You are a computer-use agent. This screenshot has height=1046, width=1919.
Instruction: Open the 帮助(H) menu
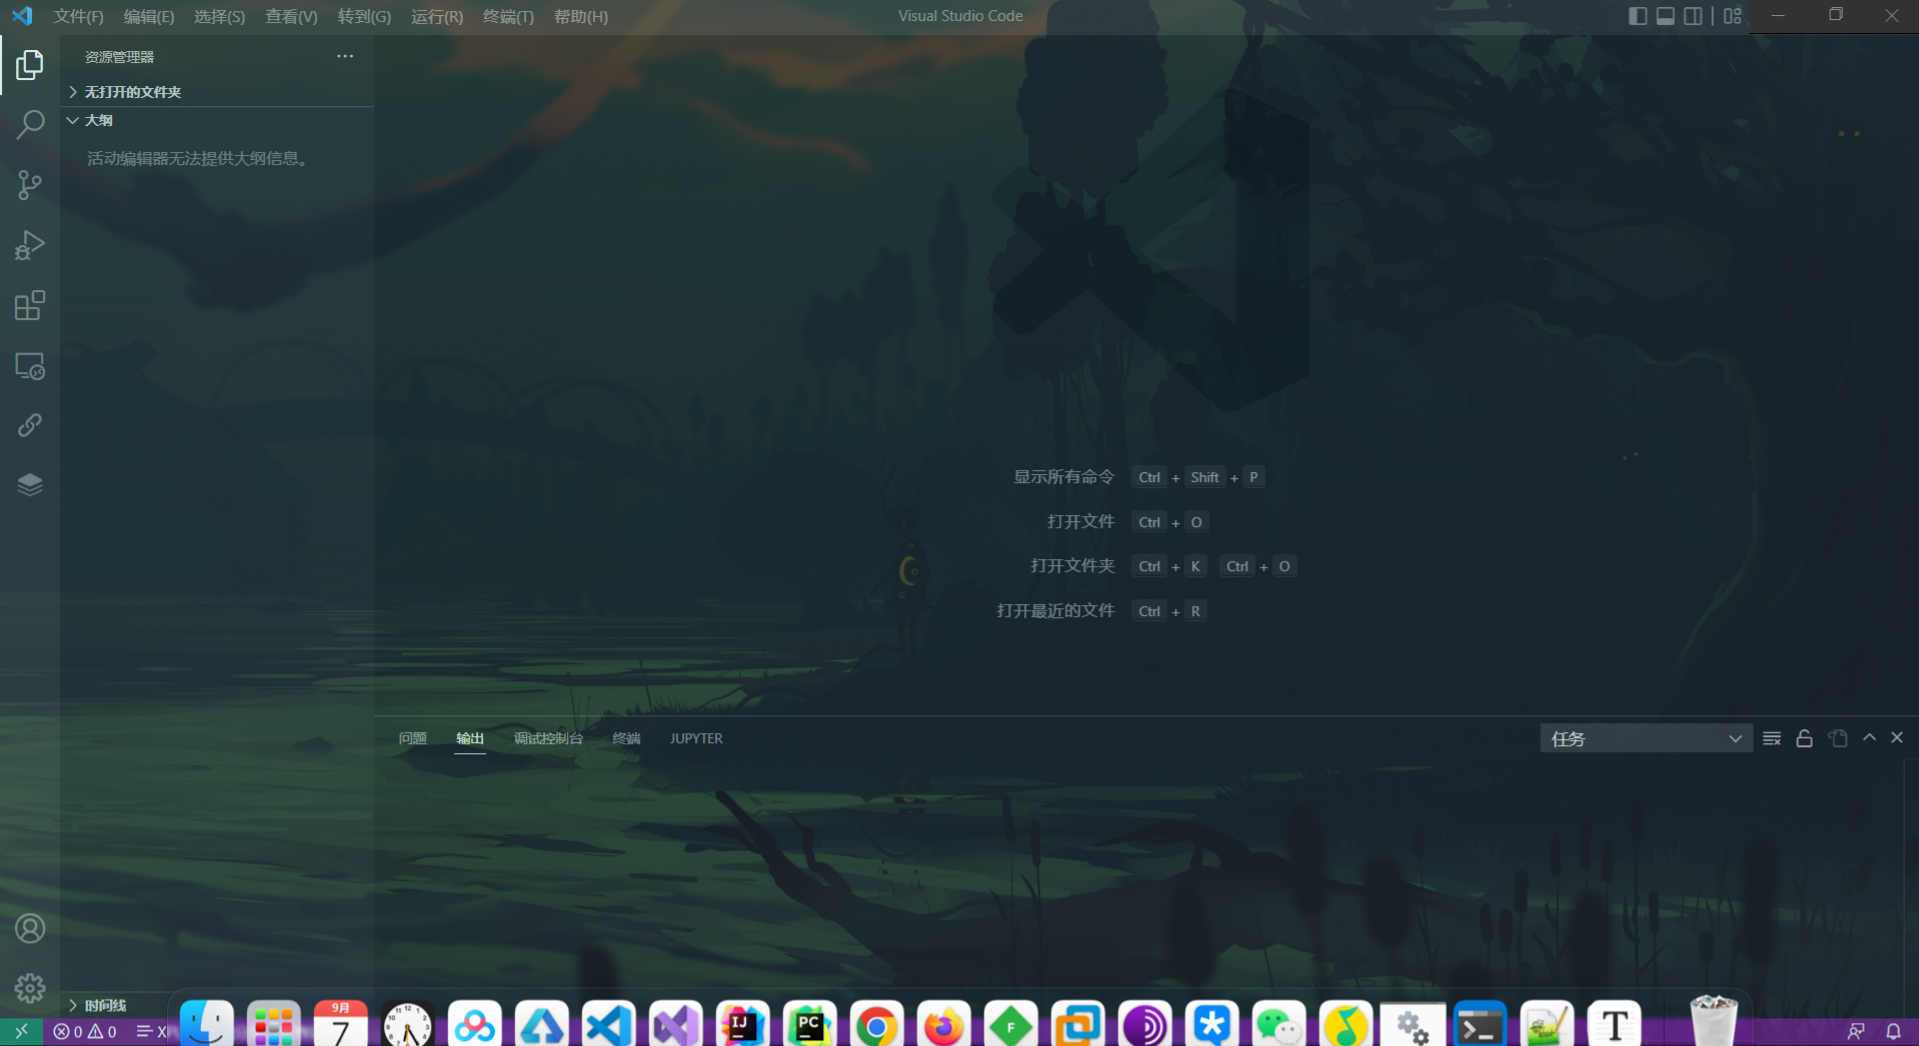[580, 16]
